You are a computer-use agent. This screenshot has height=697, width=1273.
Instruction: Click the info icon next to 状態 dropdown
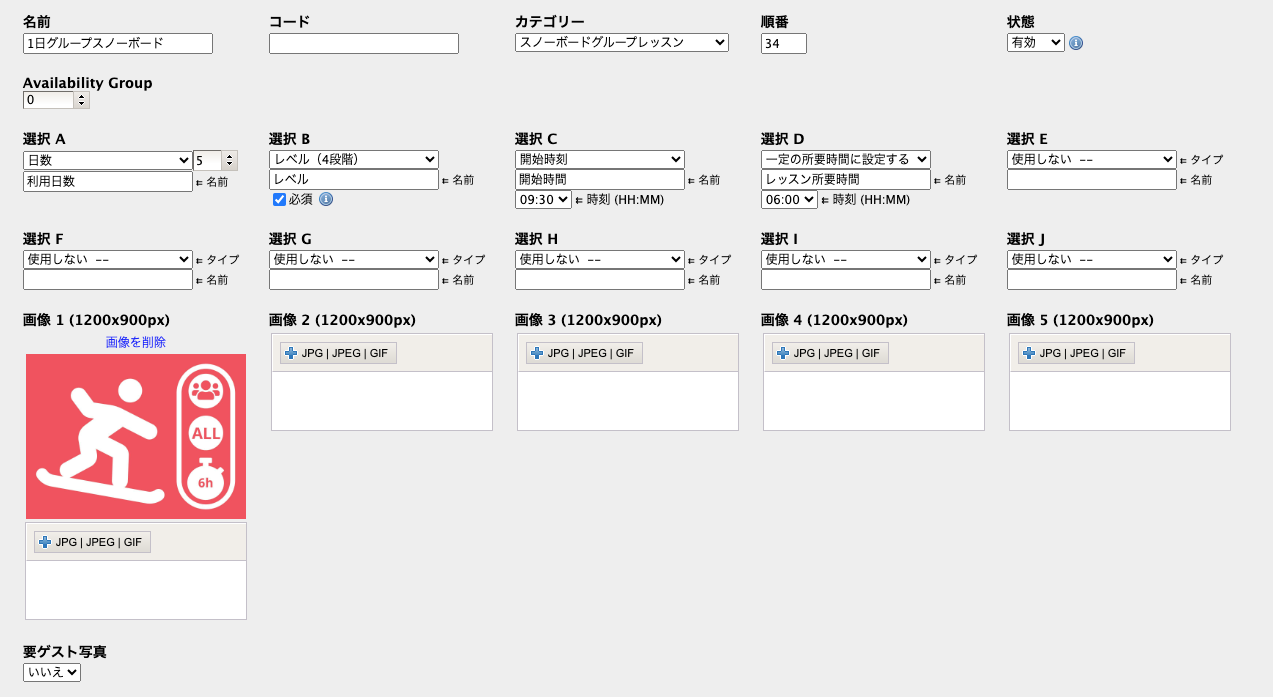1076,43
